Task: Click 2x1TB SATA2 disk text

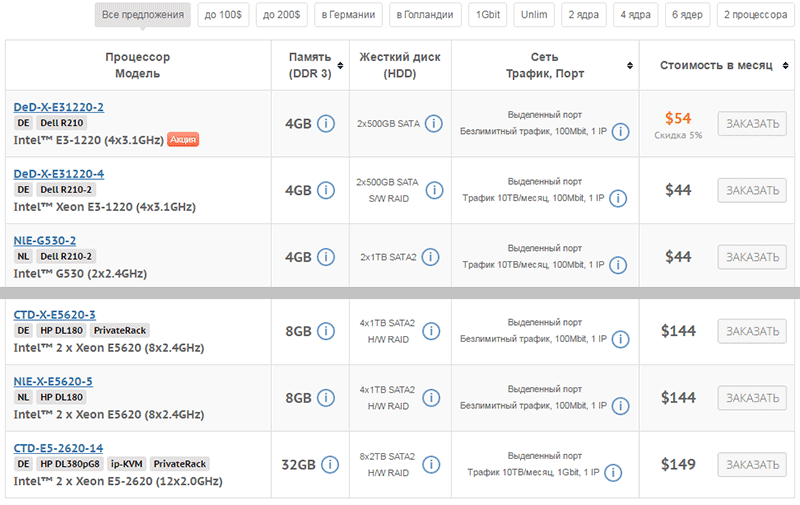Action: coord(388,257)
